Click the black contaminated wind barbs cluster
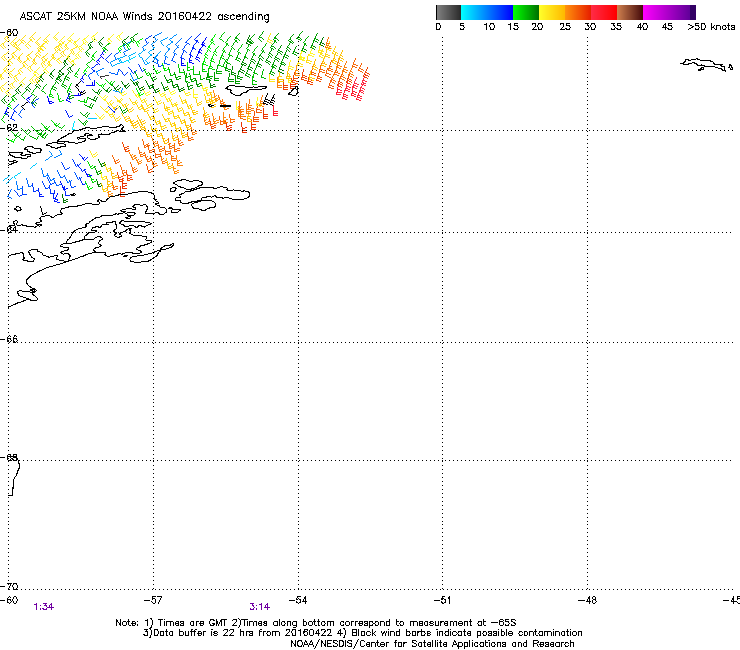 269,100
